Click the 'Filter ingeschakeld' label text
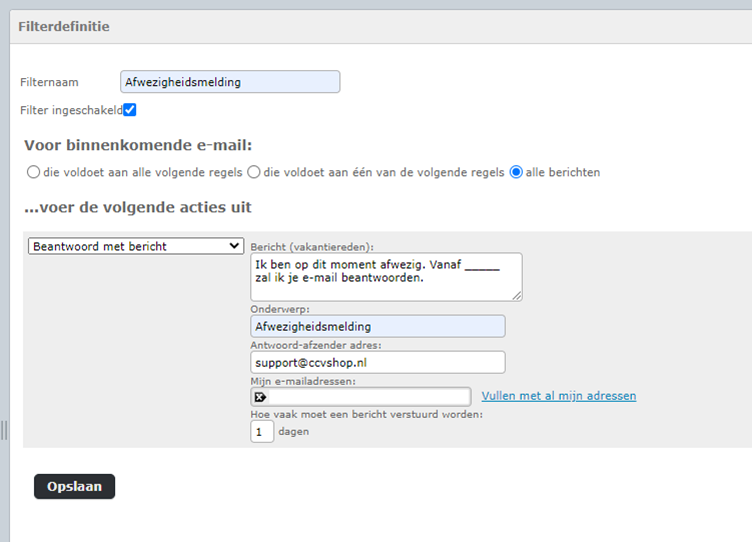Screen dimensions: 752x542 (x=70, y=110)
